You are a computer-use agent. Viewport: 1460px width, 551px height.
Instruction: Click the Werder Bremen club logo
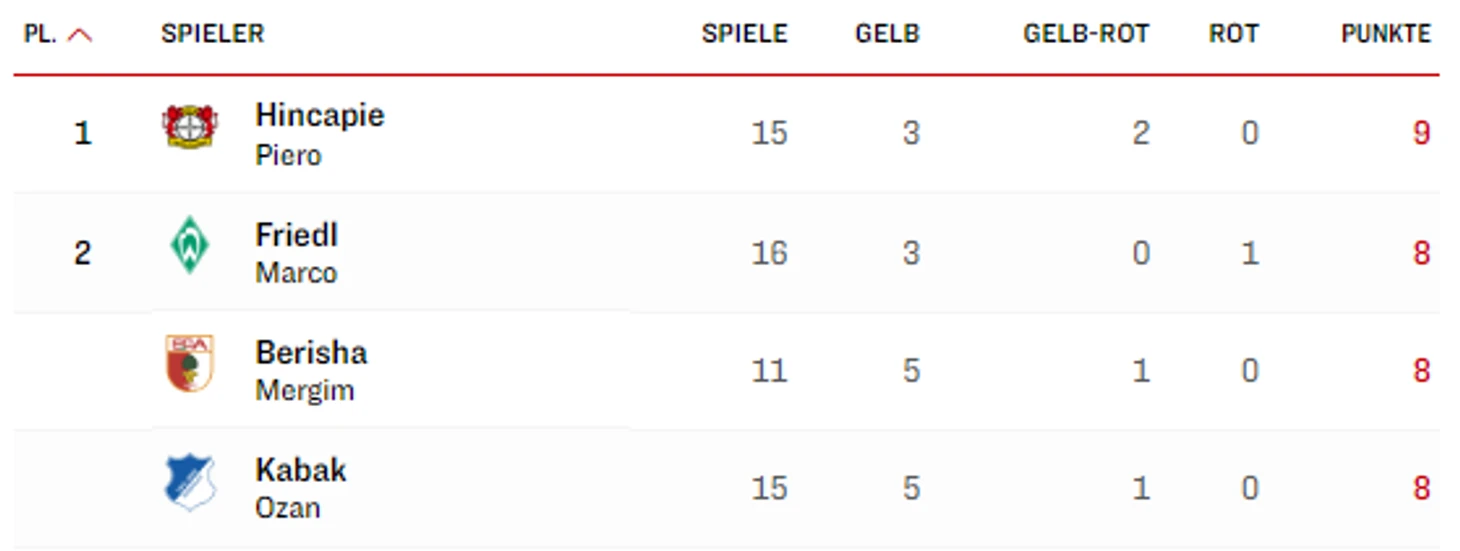point(189,245)
